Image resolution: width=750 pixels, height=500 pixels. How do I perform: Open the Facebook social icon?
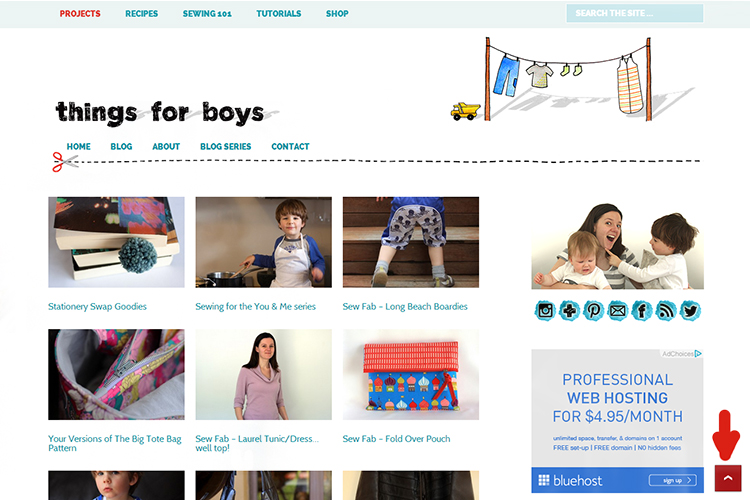pos(642,311)
